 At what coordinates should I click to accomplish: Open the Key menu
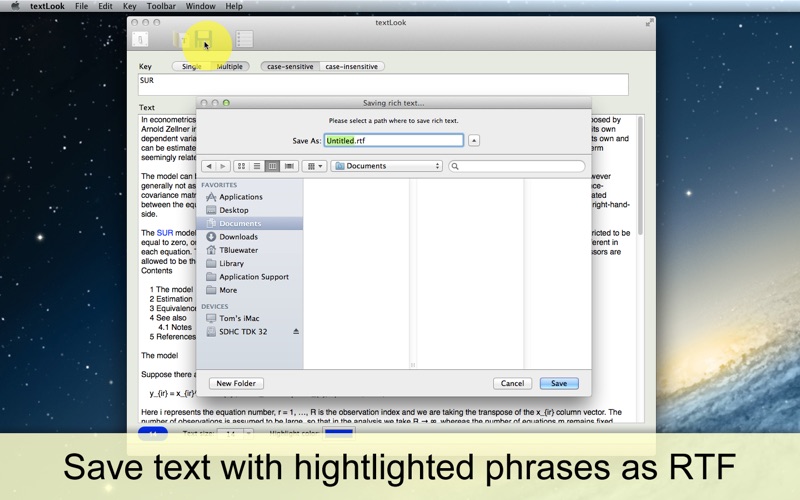(x=130, y=6)
